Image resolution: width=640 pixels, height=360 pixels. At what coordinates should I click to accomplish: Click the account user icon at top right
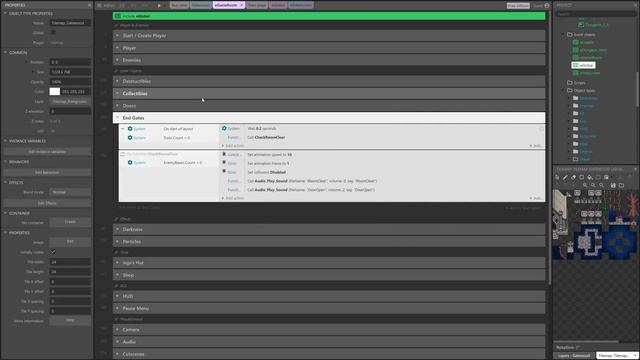(547, 5)
